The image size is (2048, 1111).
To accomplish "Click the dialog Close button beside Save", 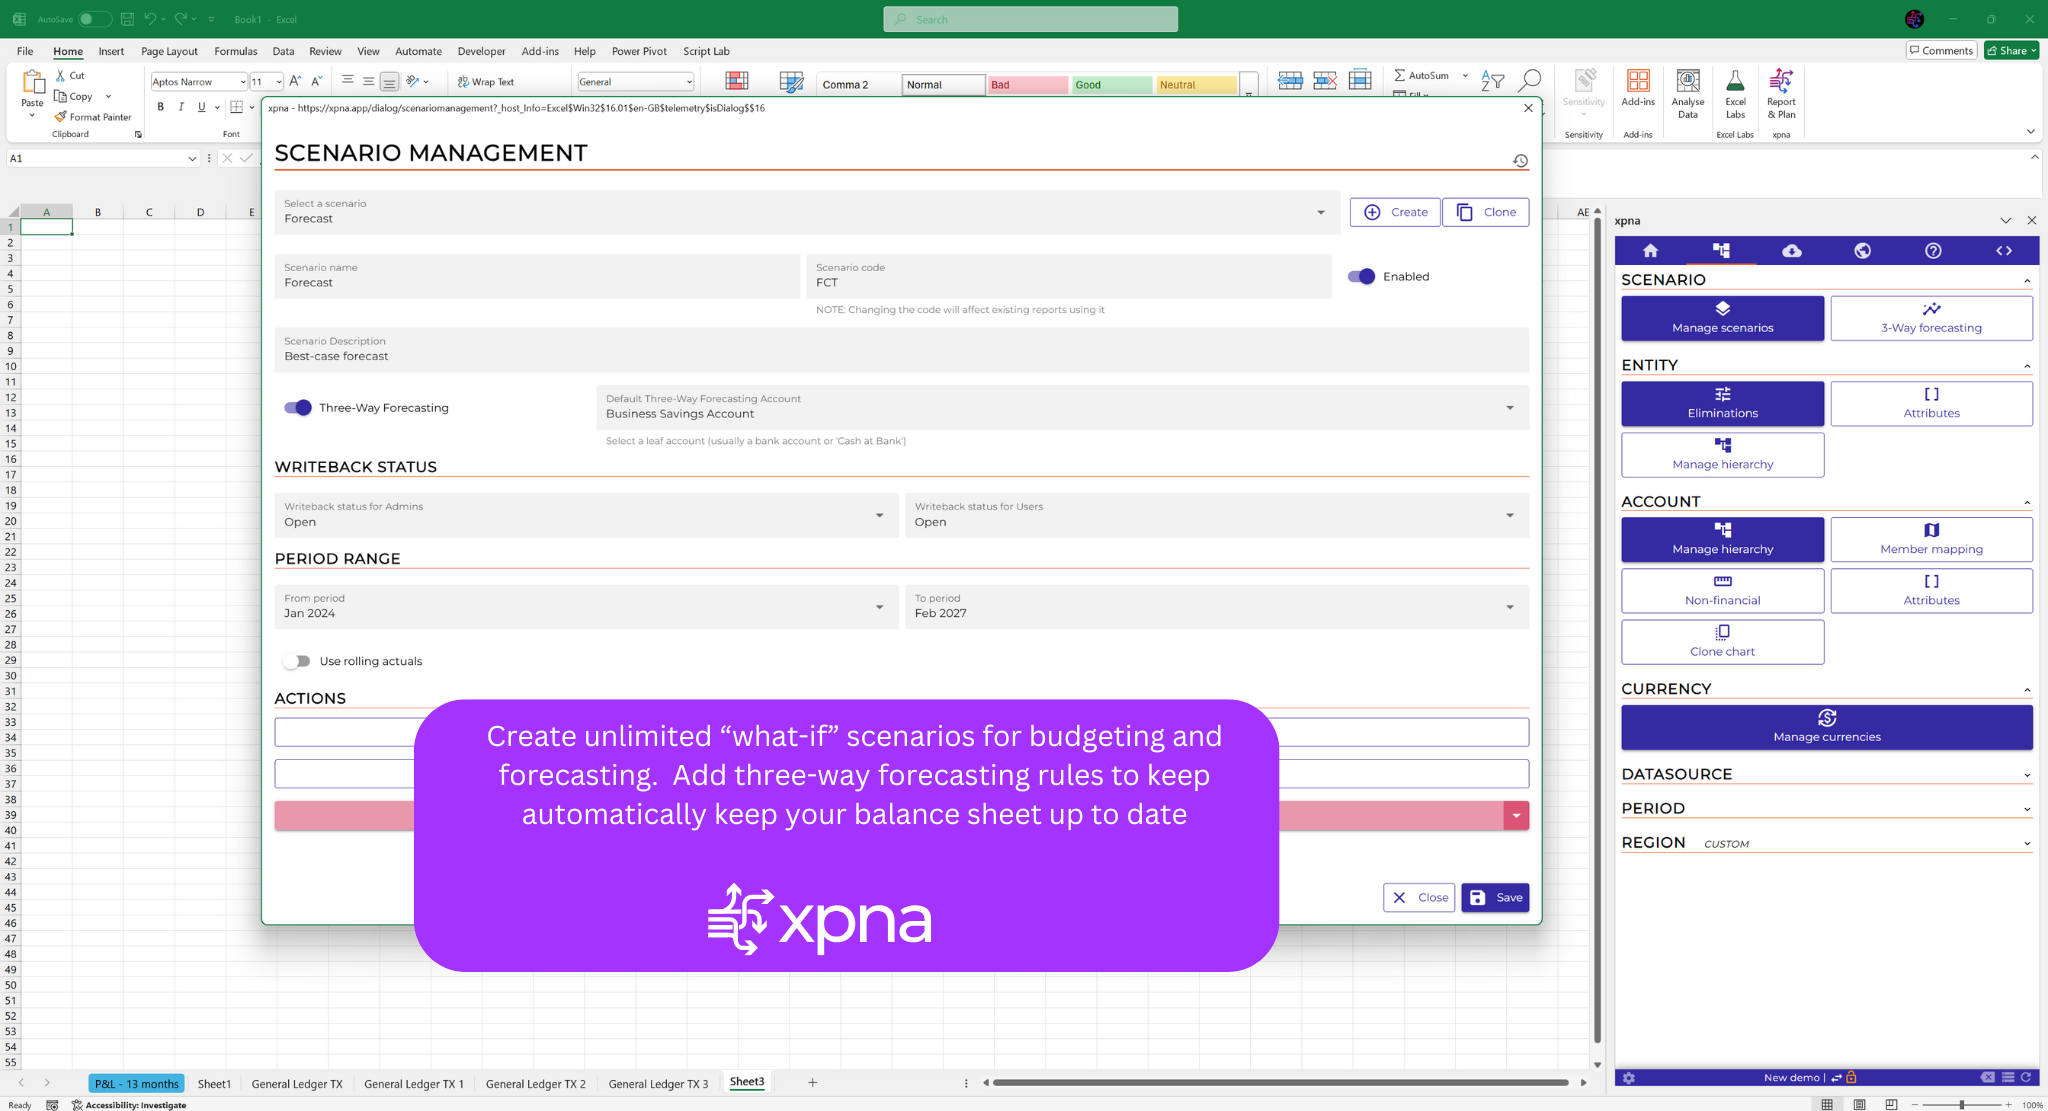I will pos(1420,898).
